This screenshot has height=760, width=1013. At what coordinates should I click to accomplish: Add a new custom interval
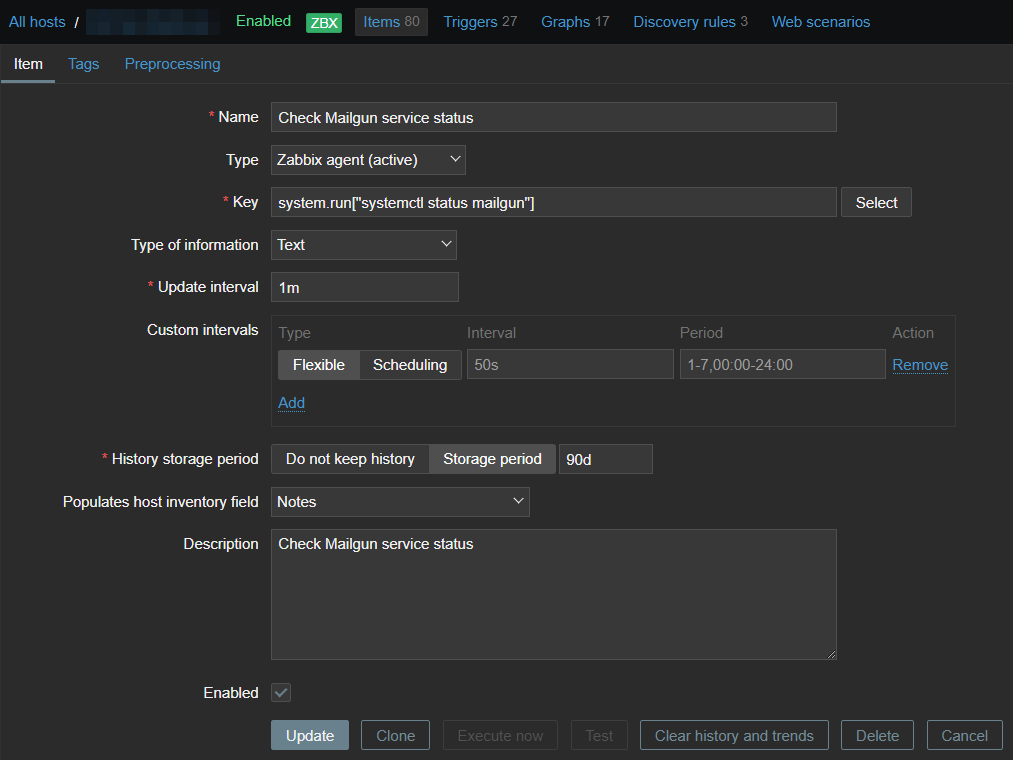[x=291, y=403]
